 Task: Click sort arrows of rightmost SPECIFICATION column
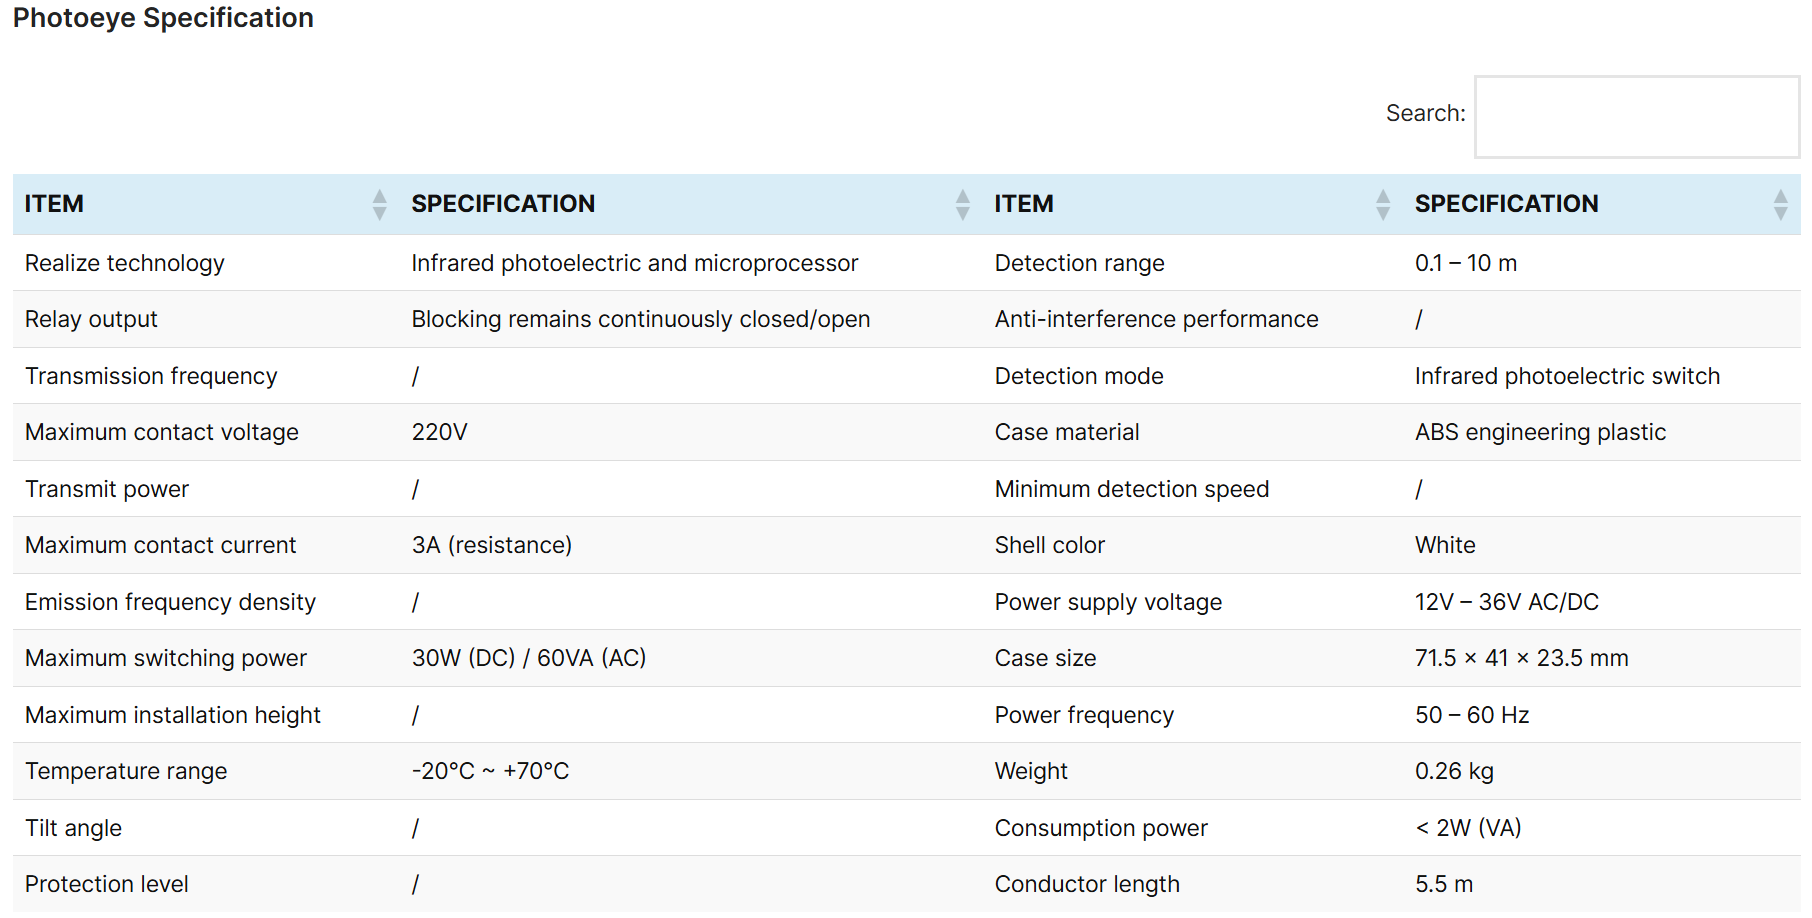tap(1780, 204)
